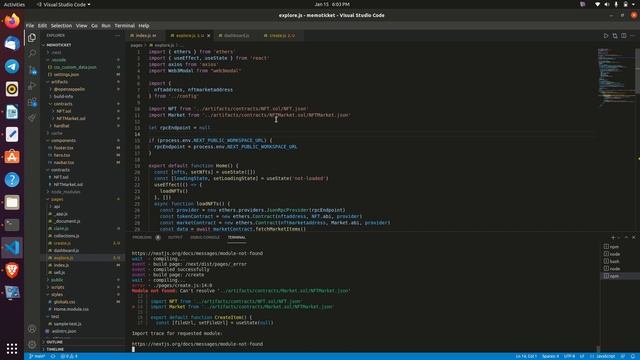This screenshot has height=360, width=640.
Task: Open Show Applications grid
Action: [x=12, y=348]
